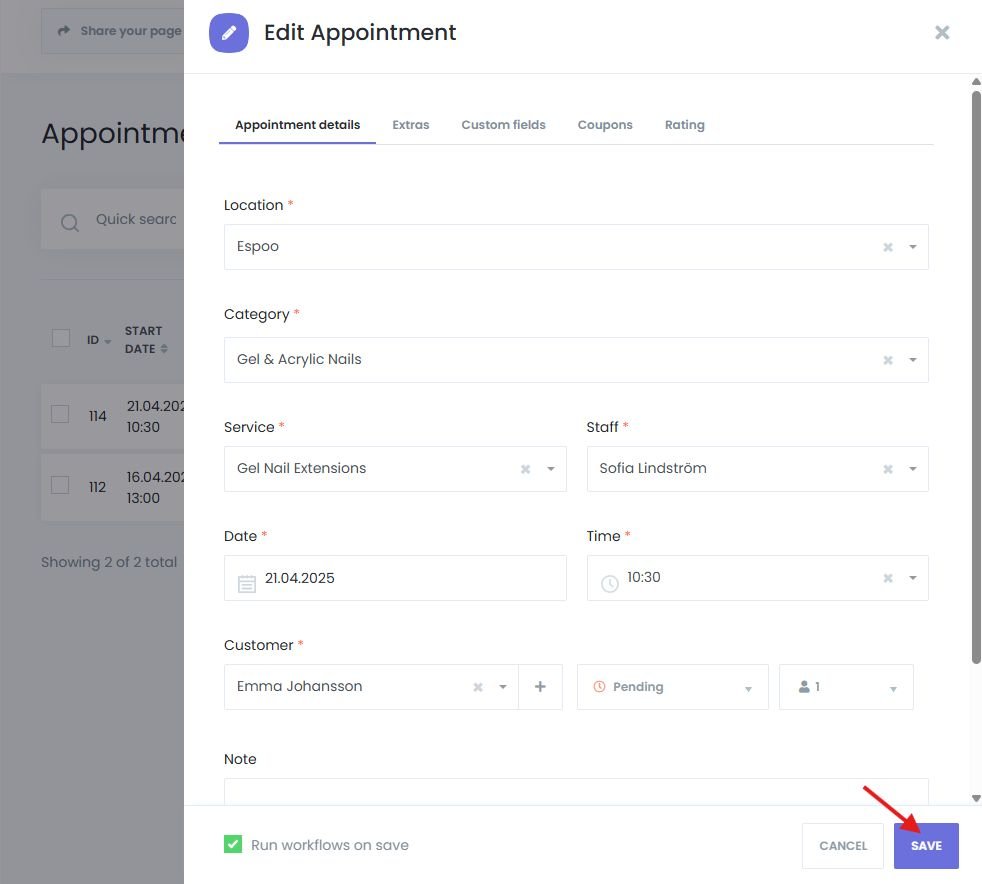
Task: Cancel editing the appointment
Action: 842,845
